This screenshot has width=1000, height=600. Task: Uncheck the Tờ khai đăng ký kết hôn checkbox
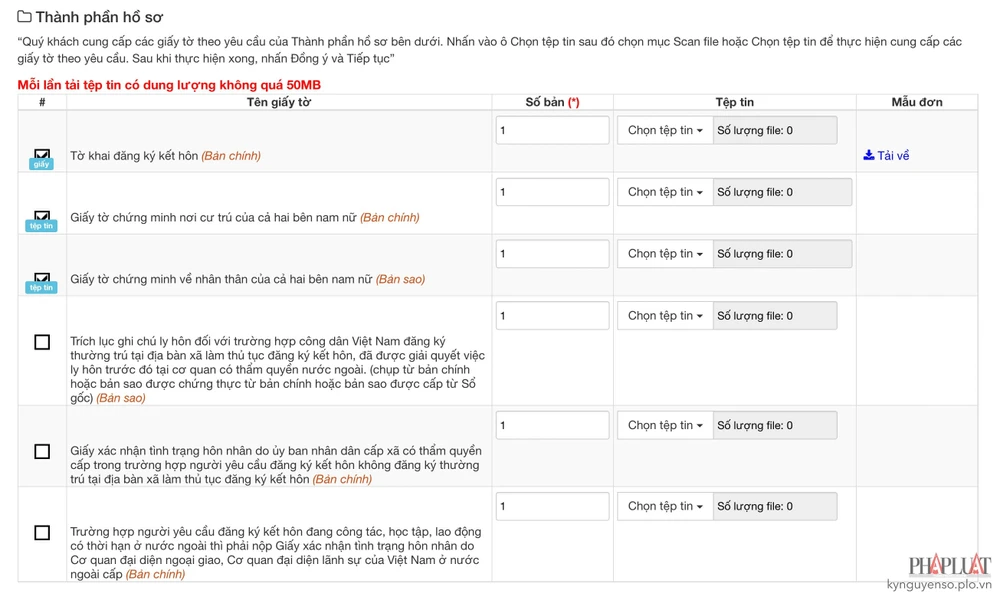(42, 155)
